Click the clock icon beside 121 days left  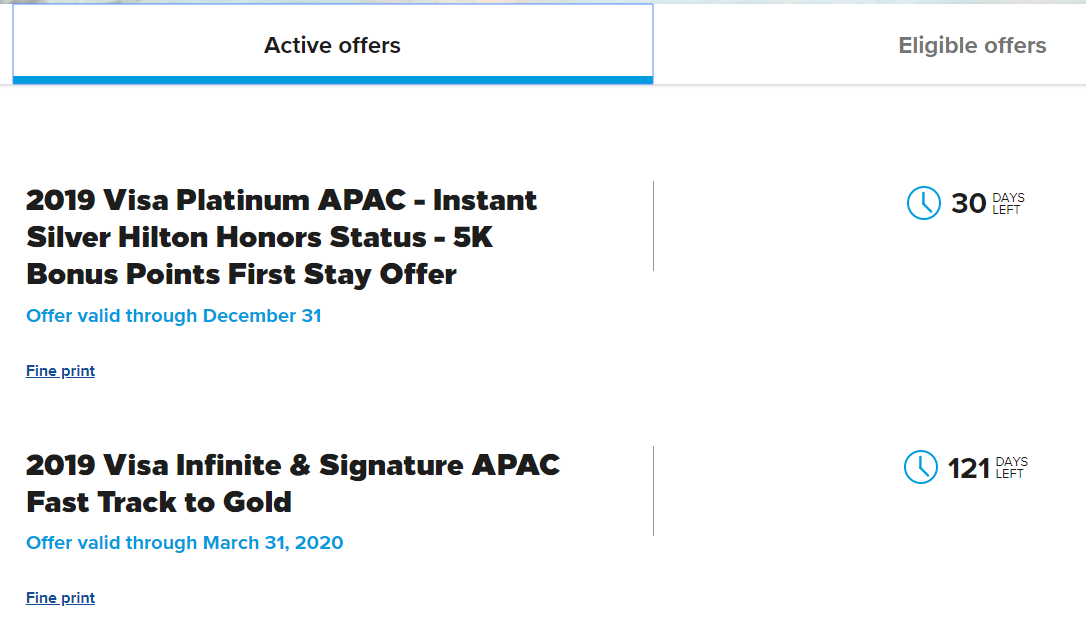921,467
